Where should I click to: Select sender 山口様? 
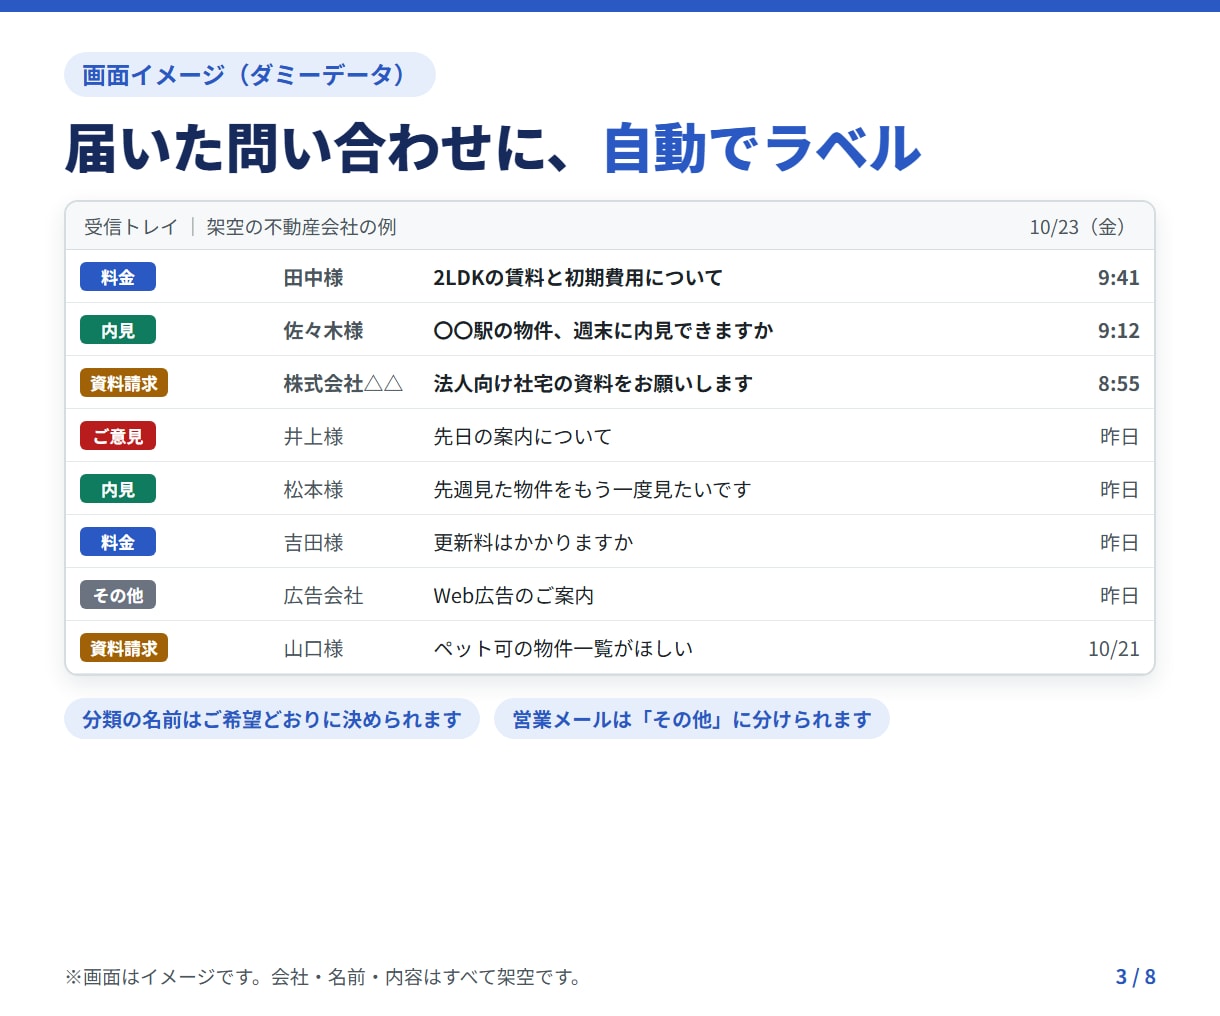313,649
